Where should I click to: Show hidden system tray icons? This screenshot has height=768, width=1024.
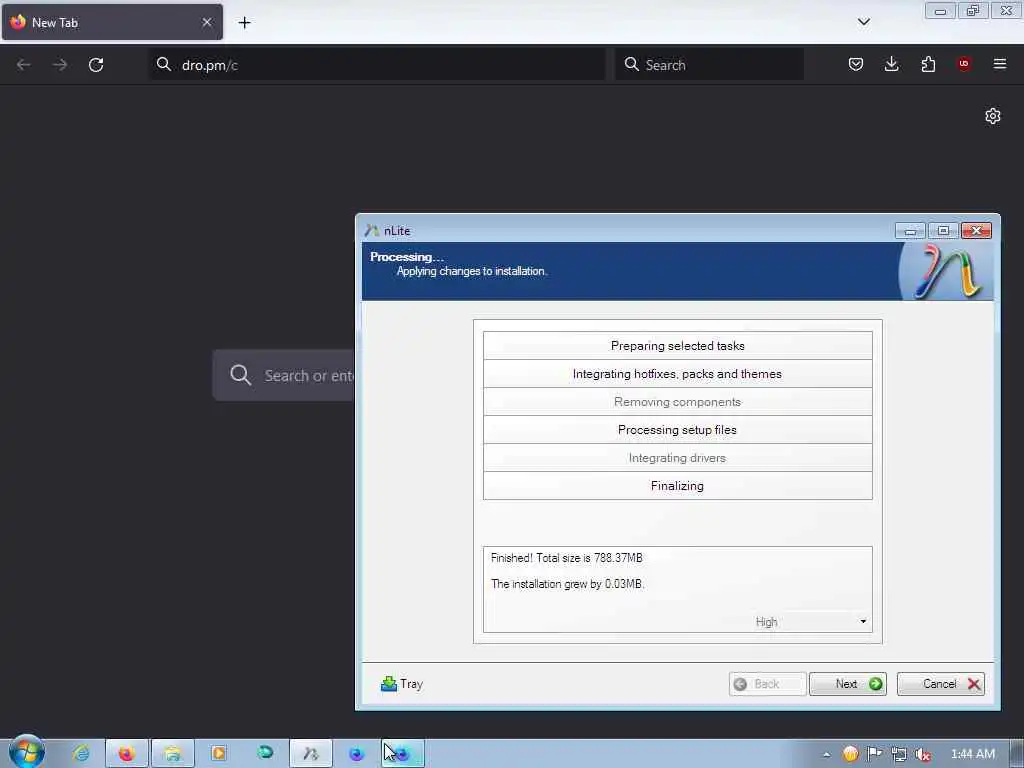tap(827, 754)
